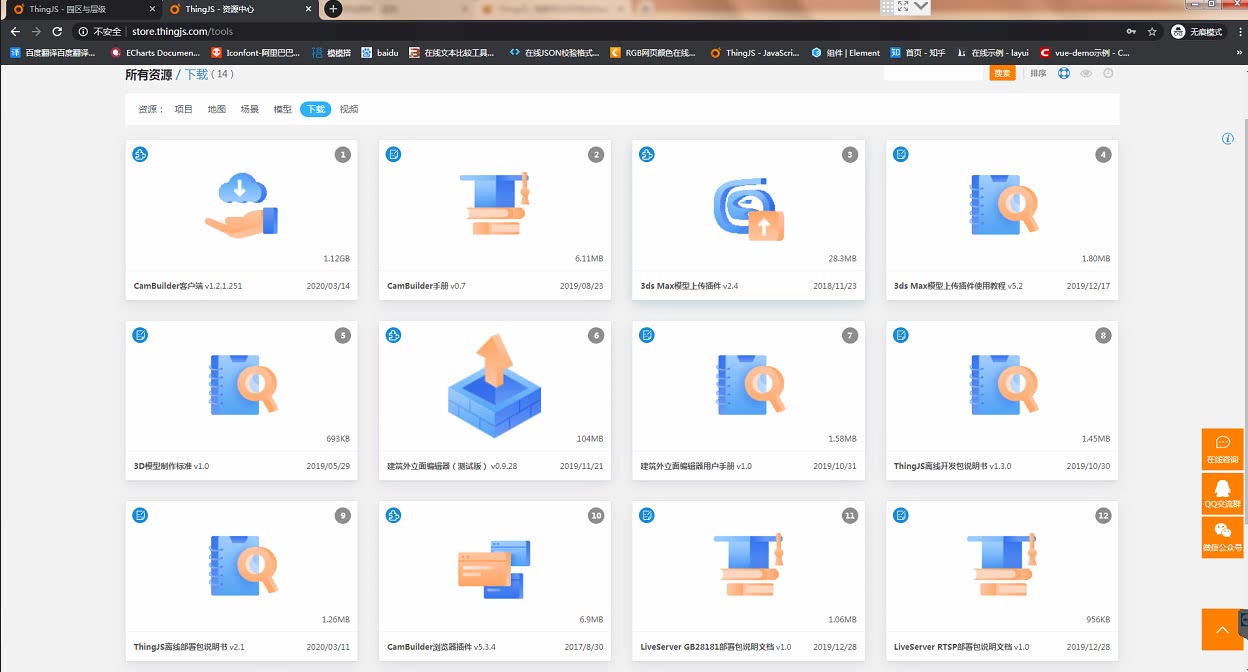Select the 模型 filter option
The width and height of the screenshot is (1248, 672).
click(x=282, y=109)
